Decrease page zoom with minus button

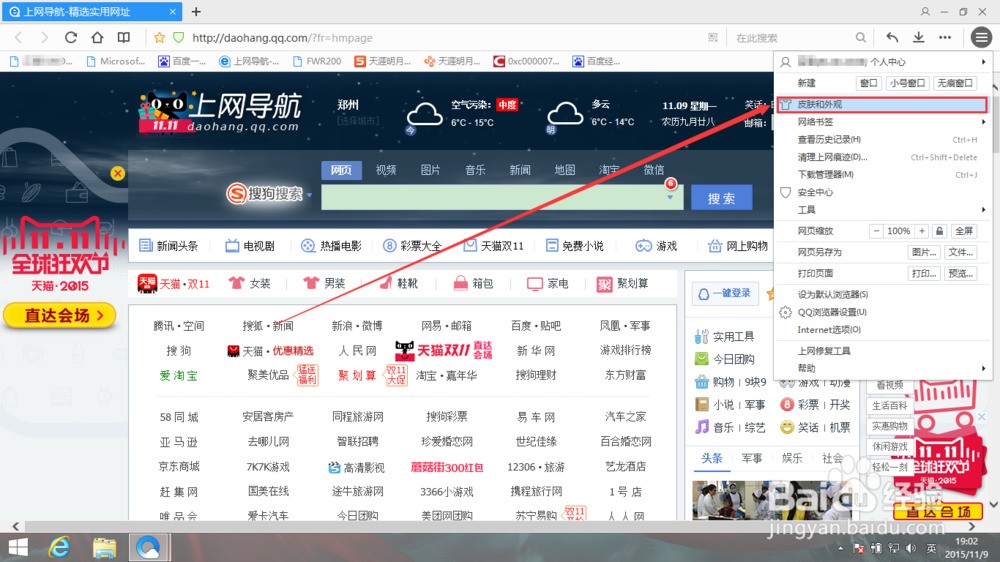point(876,231)
